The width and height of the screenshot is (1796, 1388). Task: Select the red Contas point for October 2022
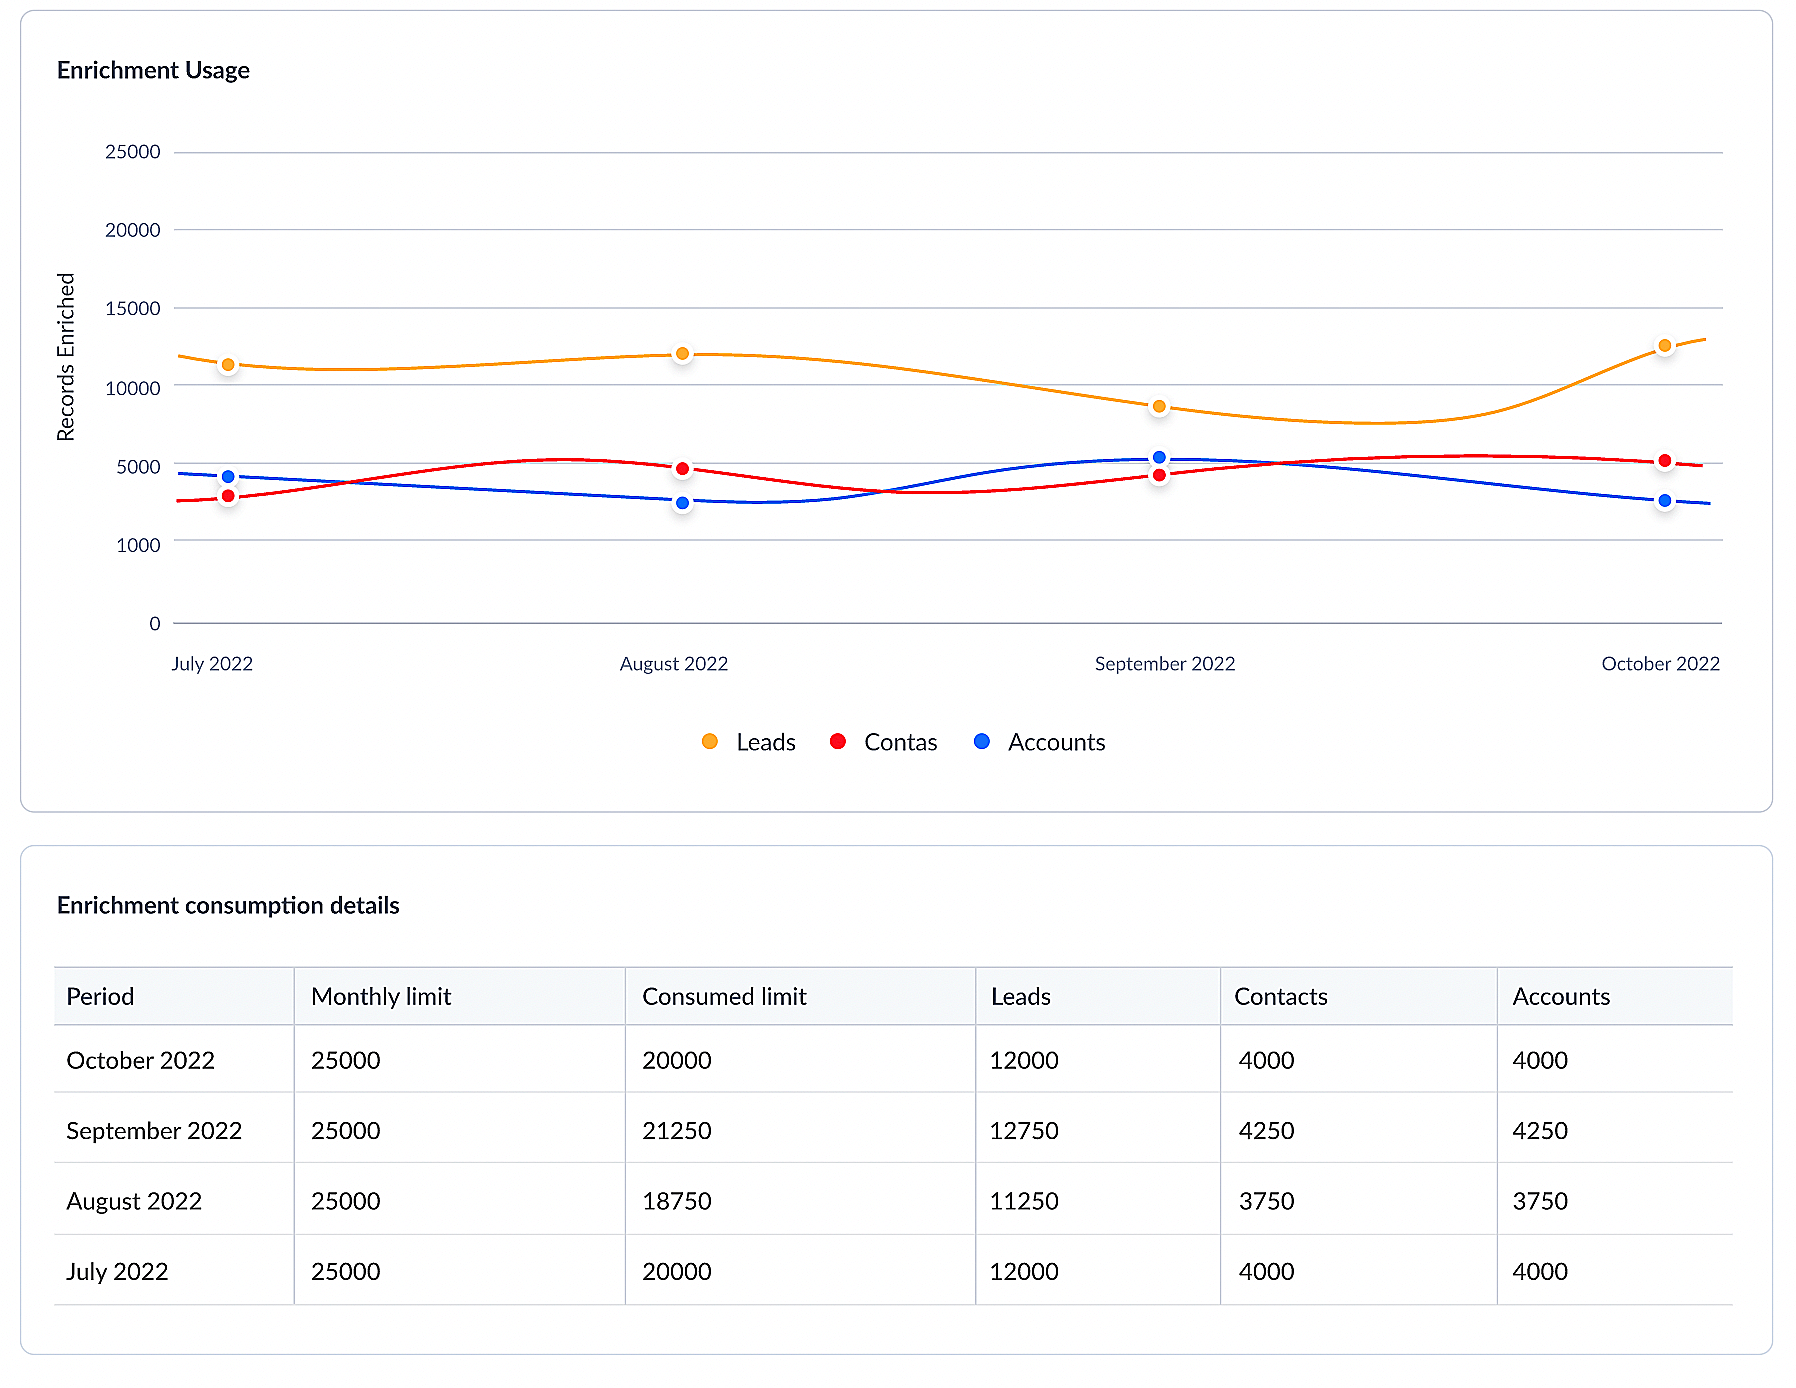pyautogui.click(x=1664, y=461)
